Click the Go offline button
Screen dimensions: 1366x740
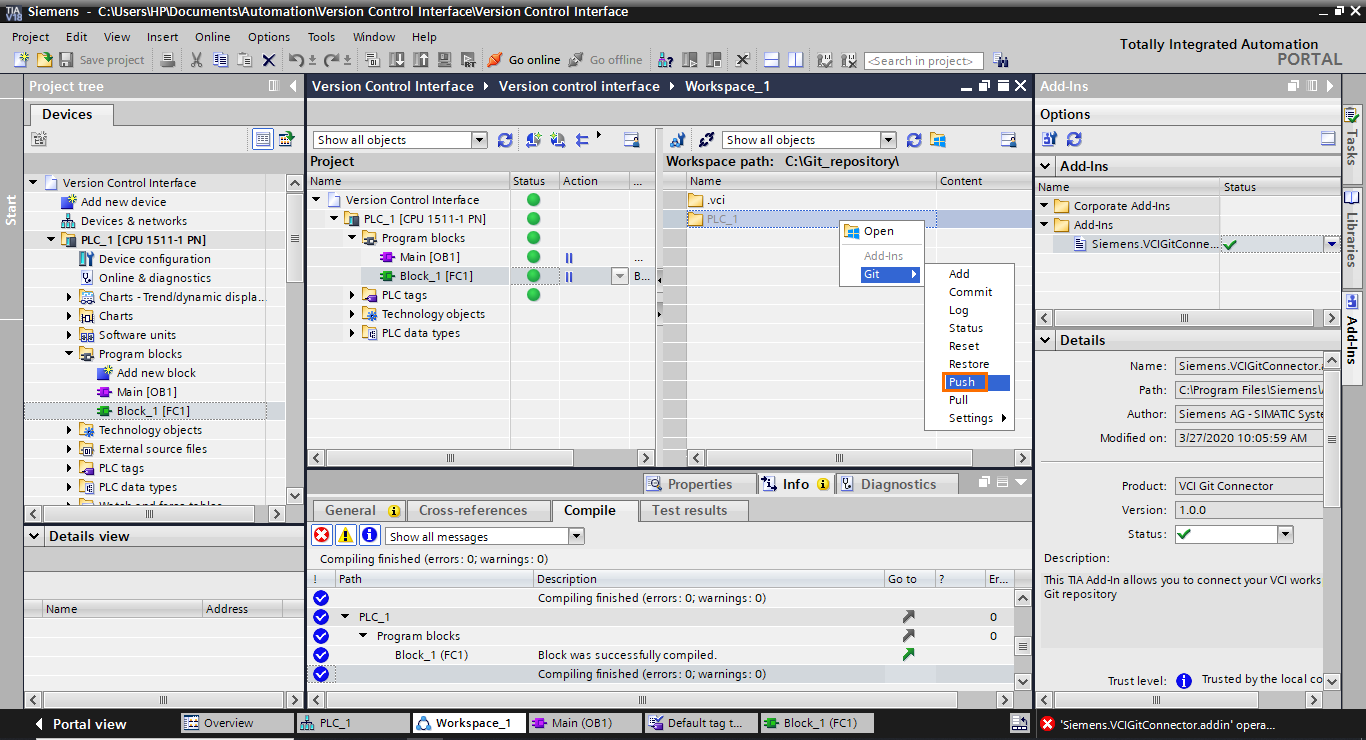point(606,60)
